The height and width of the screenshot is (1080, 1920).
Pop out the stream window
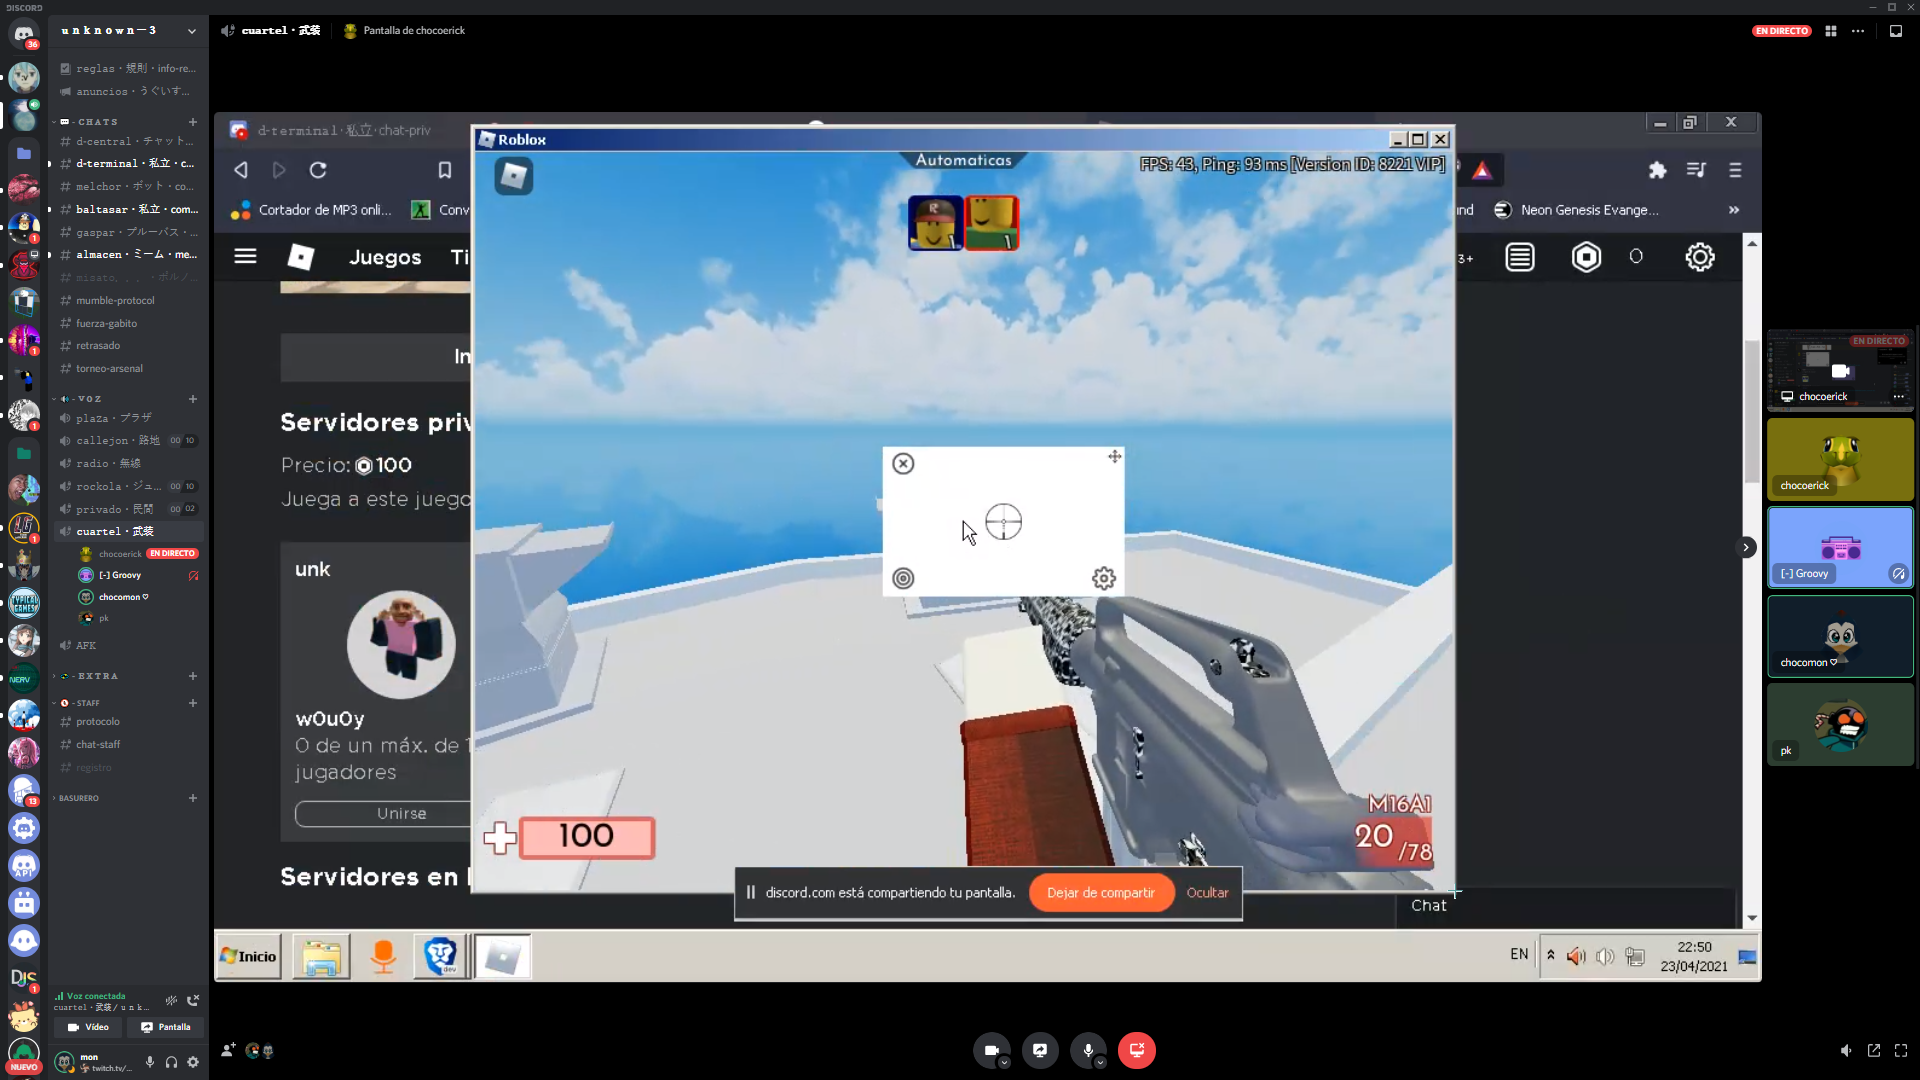point(1874,1050)
